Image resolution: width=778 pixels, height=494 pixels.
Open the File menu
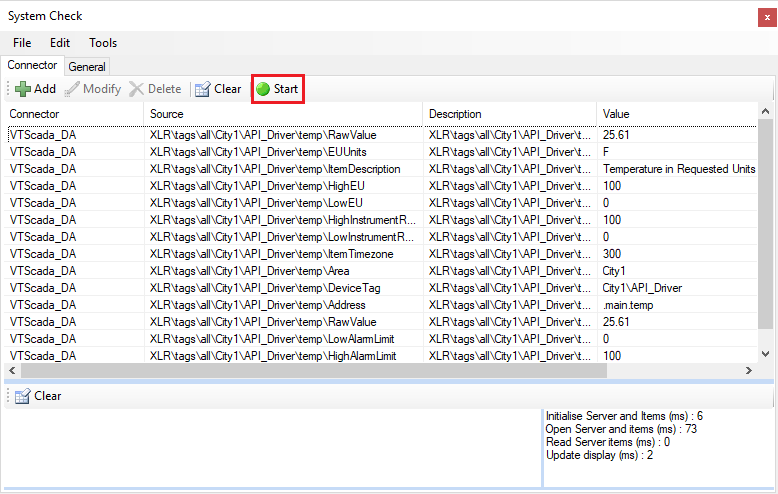22,43
